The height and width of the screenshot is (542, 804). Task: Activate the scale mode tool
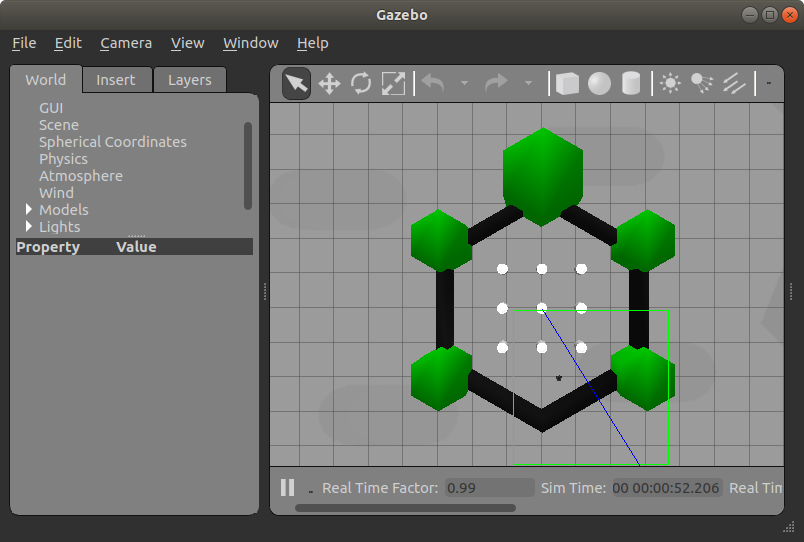click(x=393, y=83)
